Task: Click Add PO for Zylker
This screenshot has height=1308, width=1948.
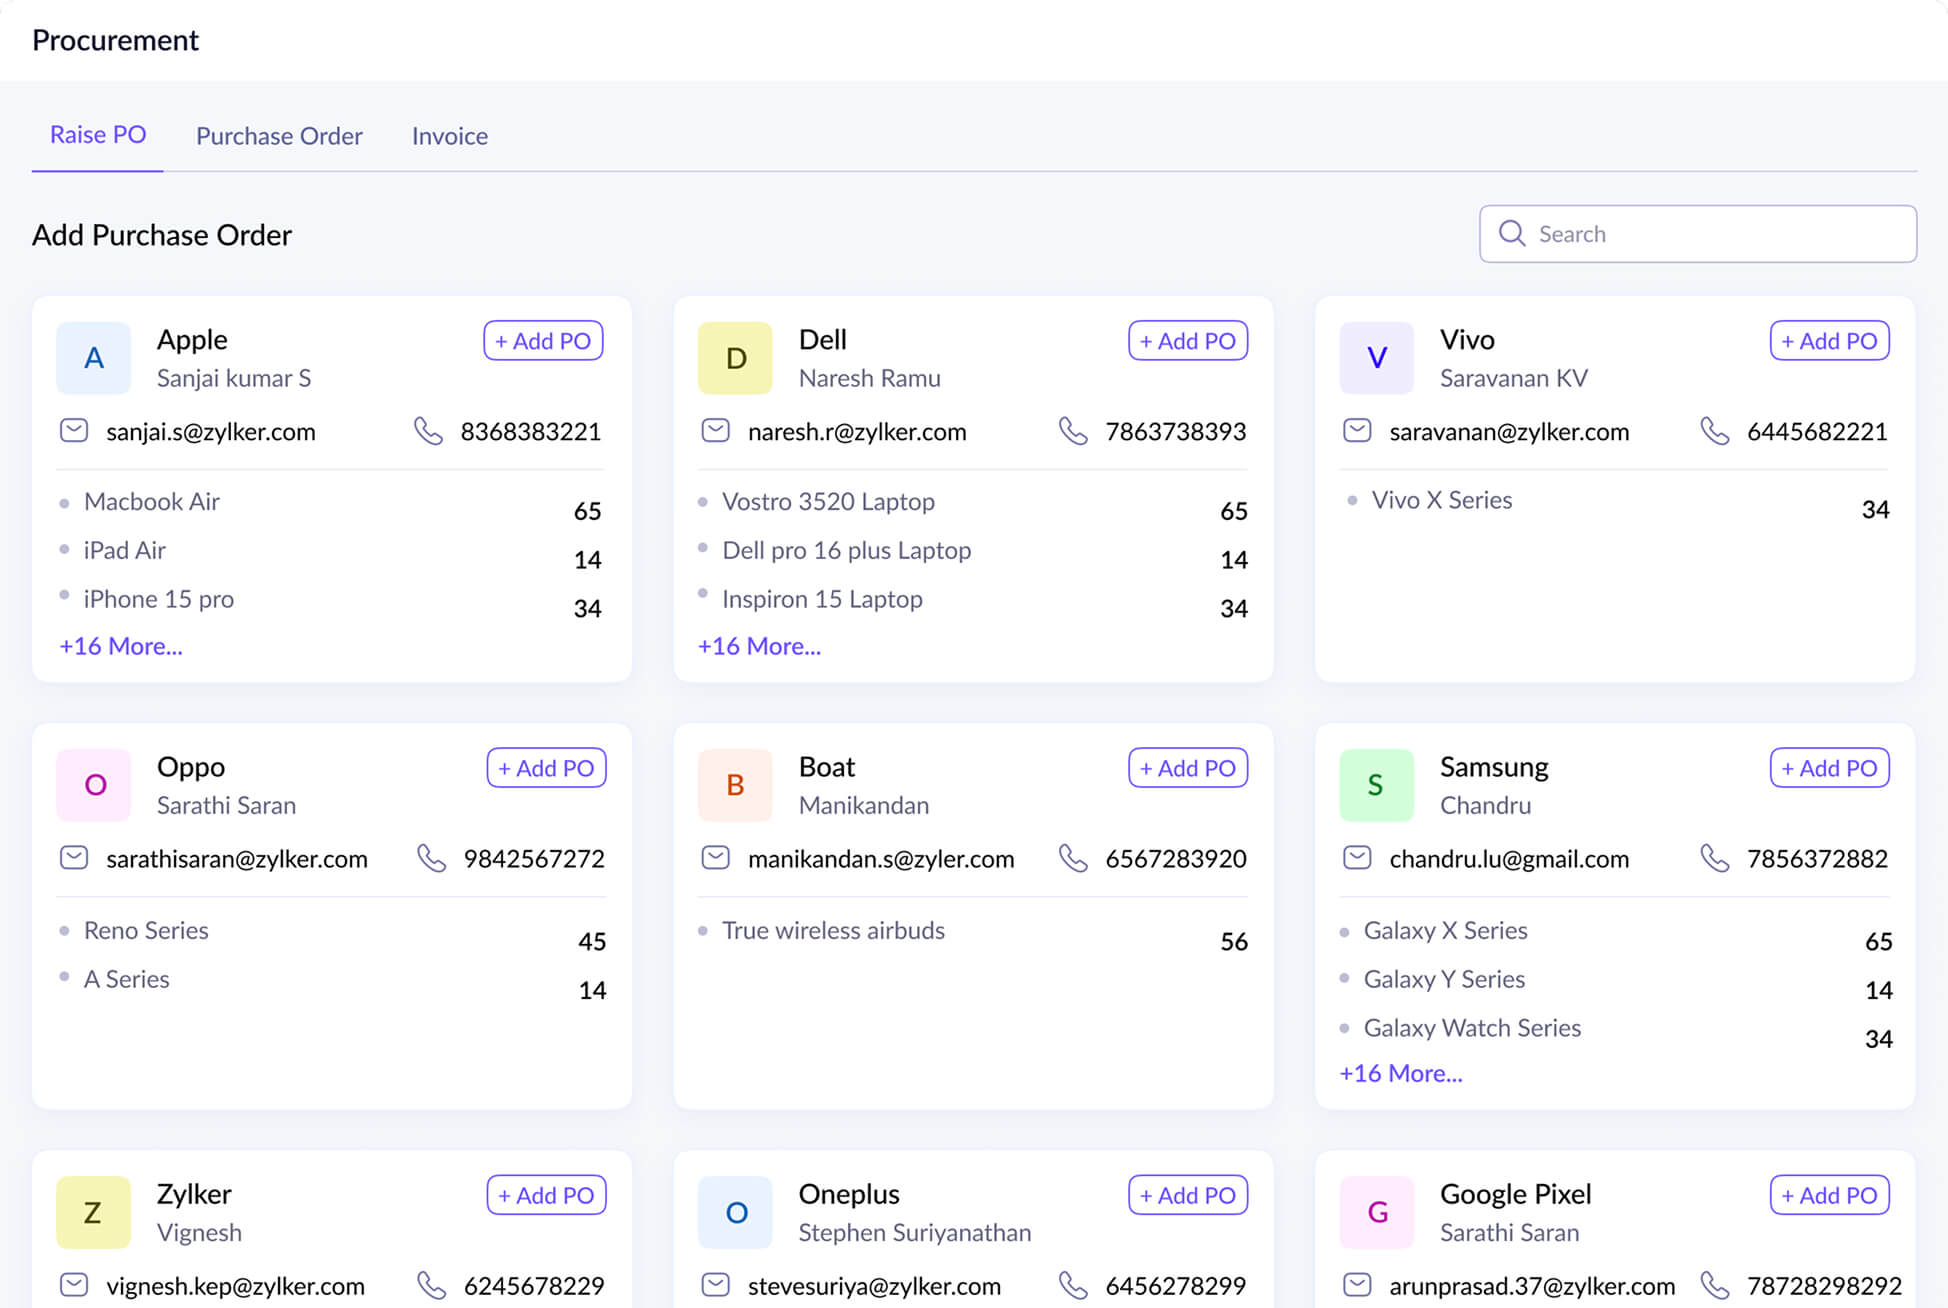Action: click(547, 1195)
